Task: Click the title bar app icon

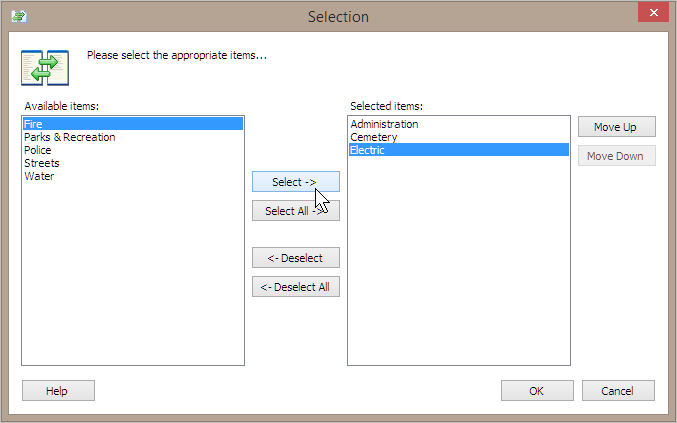Action: [x=19, y=16]
